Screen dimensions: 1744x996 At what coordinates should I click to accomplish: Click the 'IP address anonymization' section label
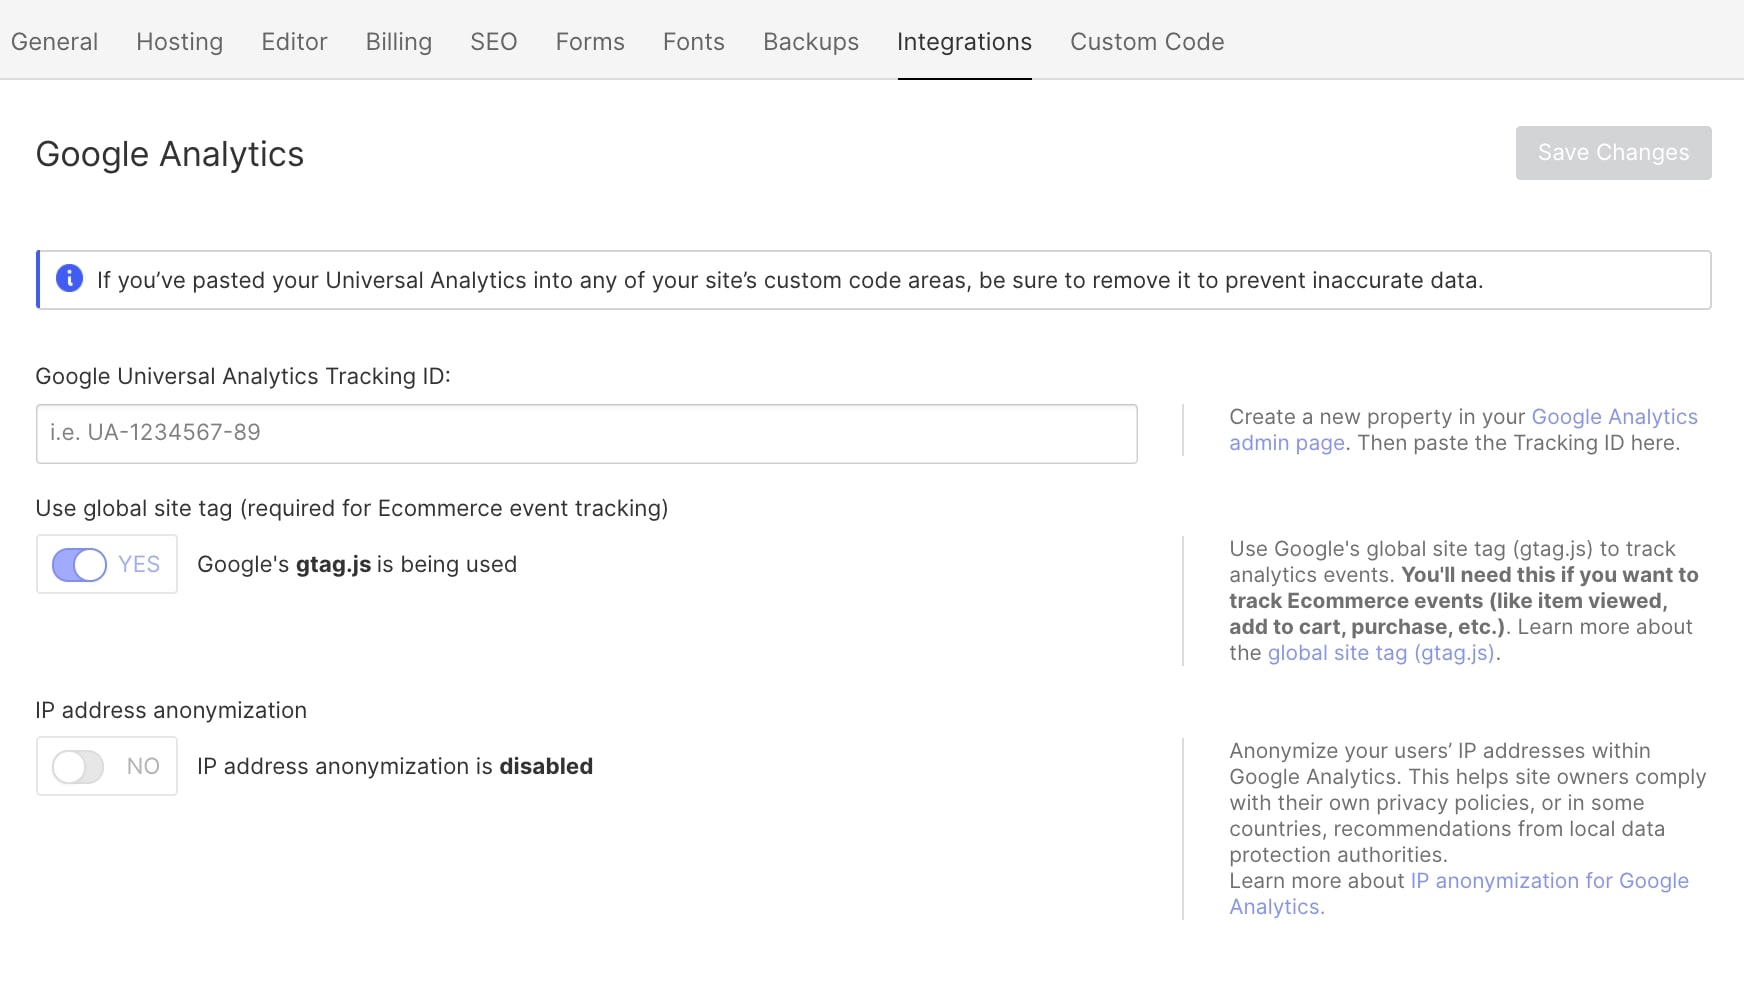pyautogui.click(x=171, y=710)
